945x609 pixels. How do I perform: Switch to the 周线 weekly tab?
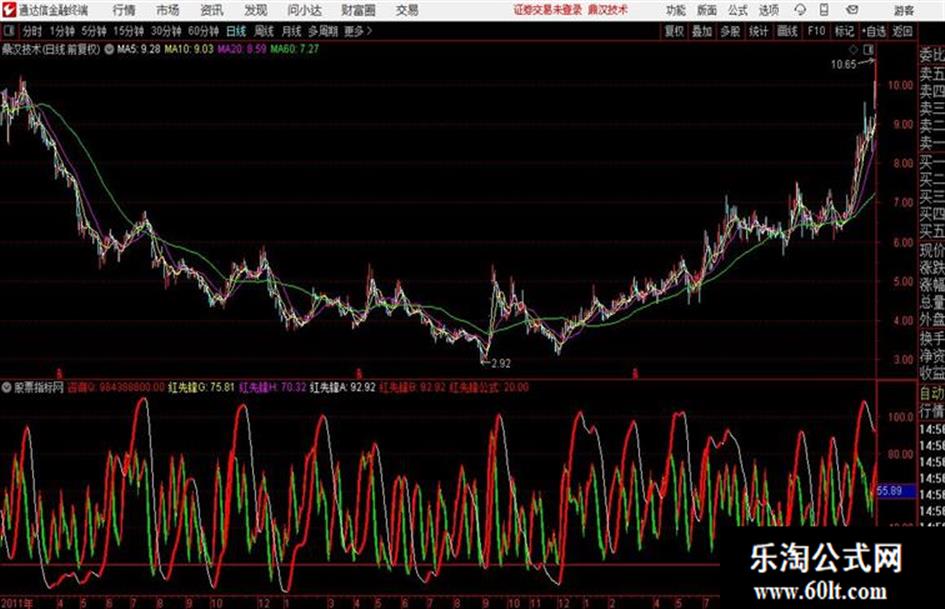[264, 31]
